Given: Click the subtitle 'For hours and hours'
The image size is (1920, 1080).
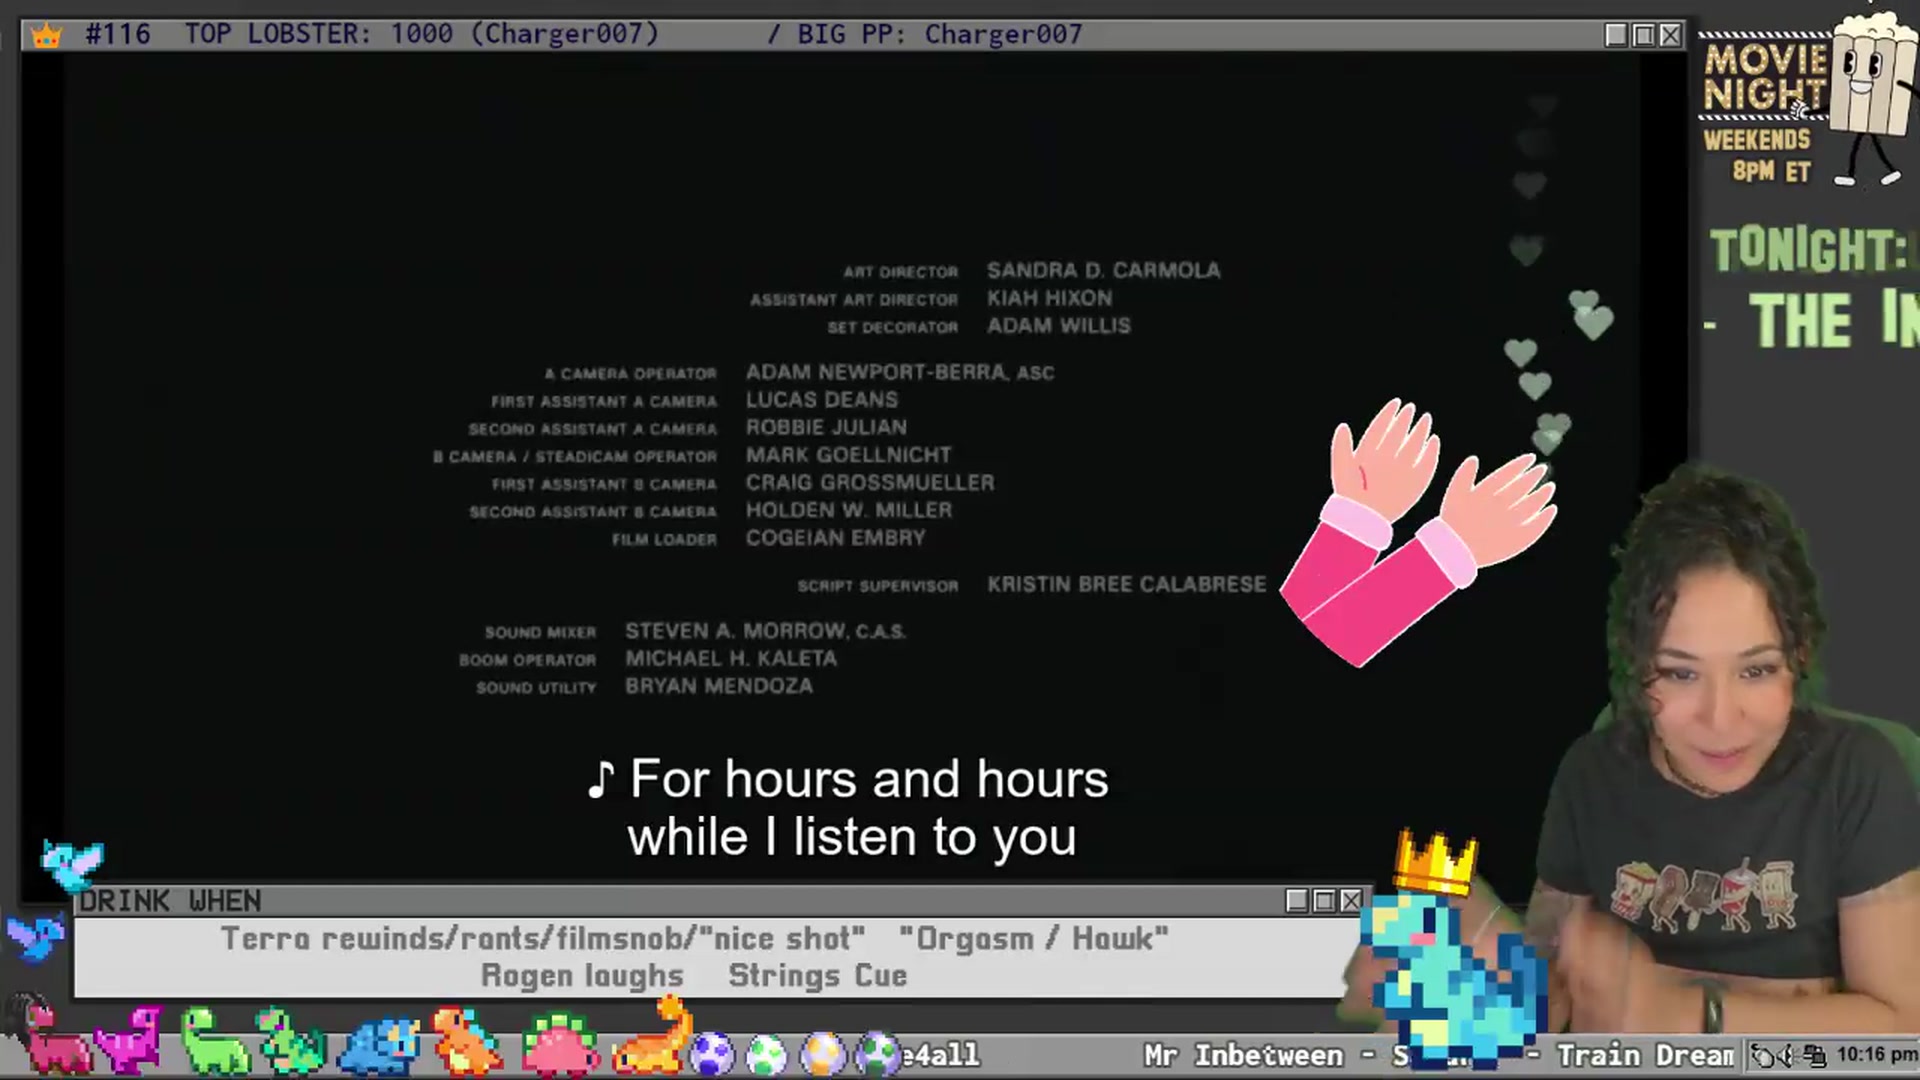Looking at the screenshot, I should 869,779.
